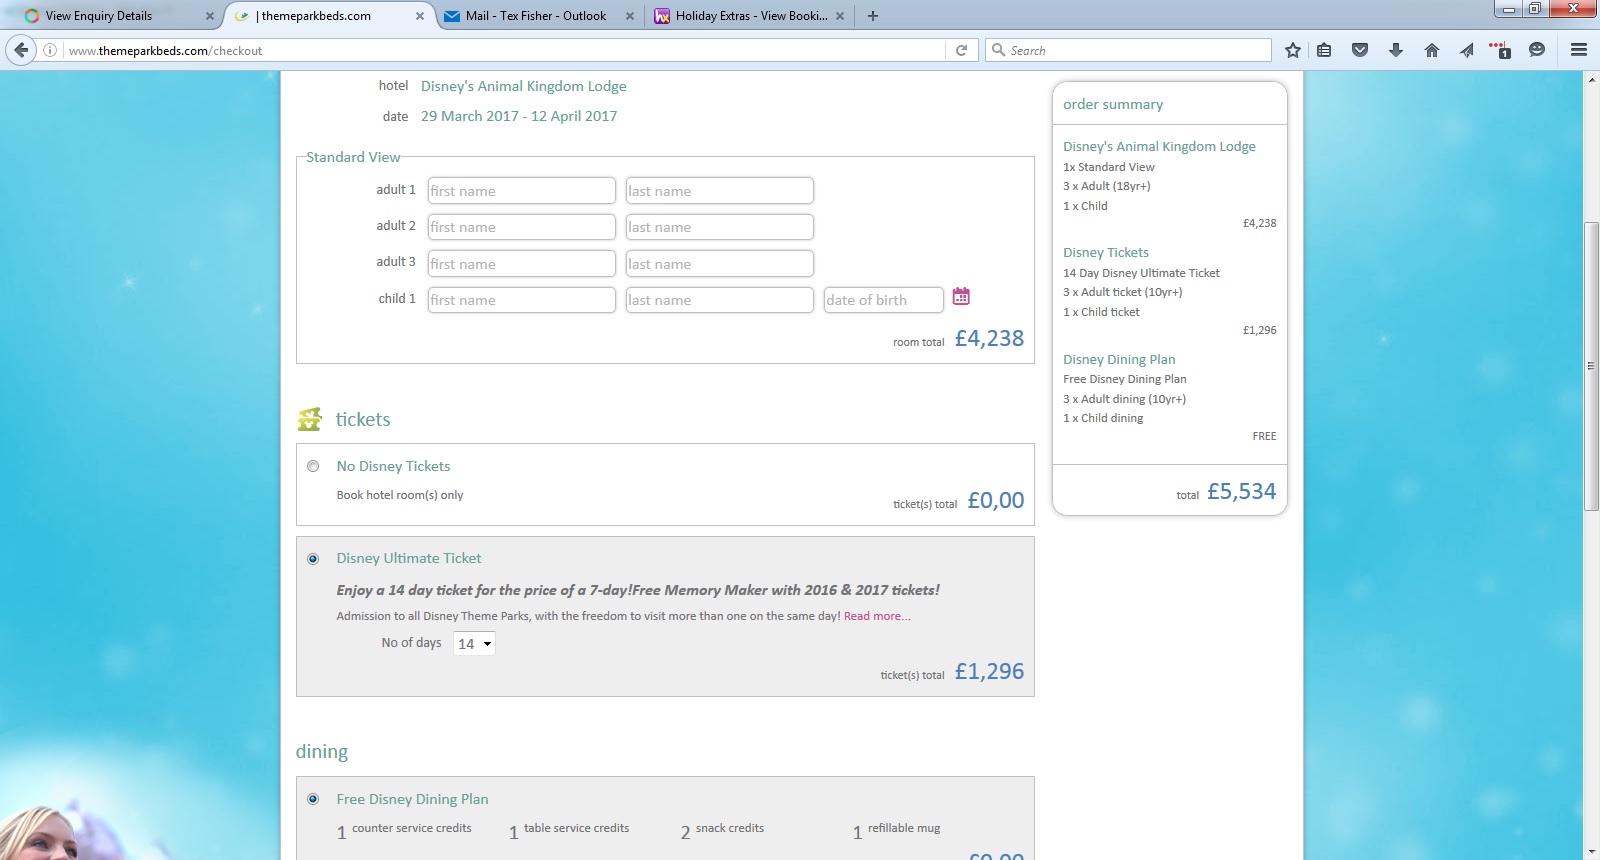Image resolution: width=1600 pixels, height=860 pixels.
Task: Open the LastPass extension icon with red dots
Action: point(1500,50)
